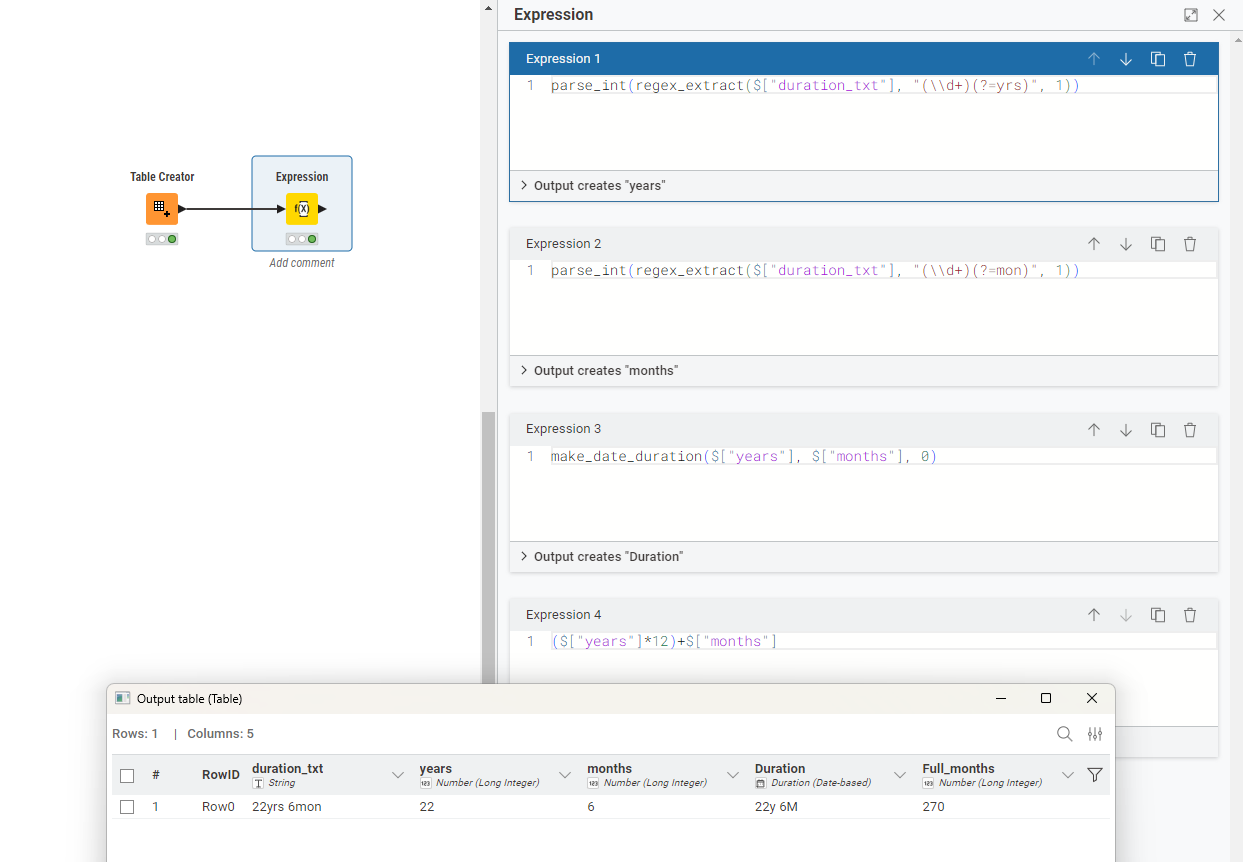Screen dimensions: 1243x862
Task: Duplicate Expression 2 using copy icon
Action: click(1157, 244)
